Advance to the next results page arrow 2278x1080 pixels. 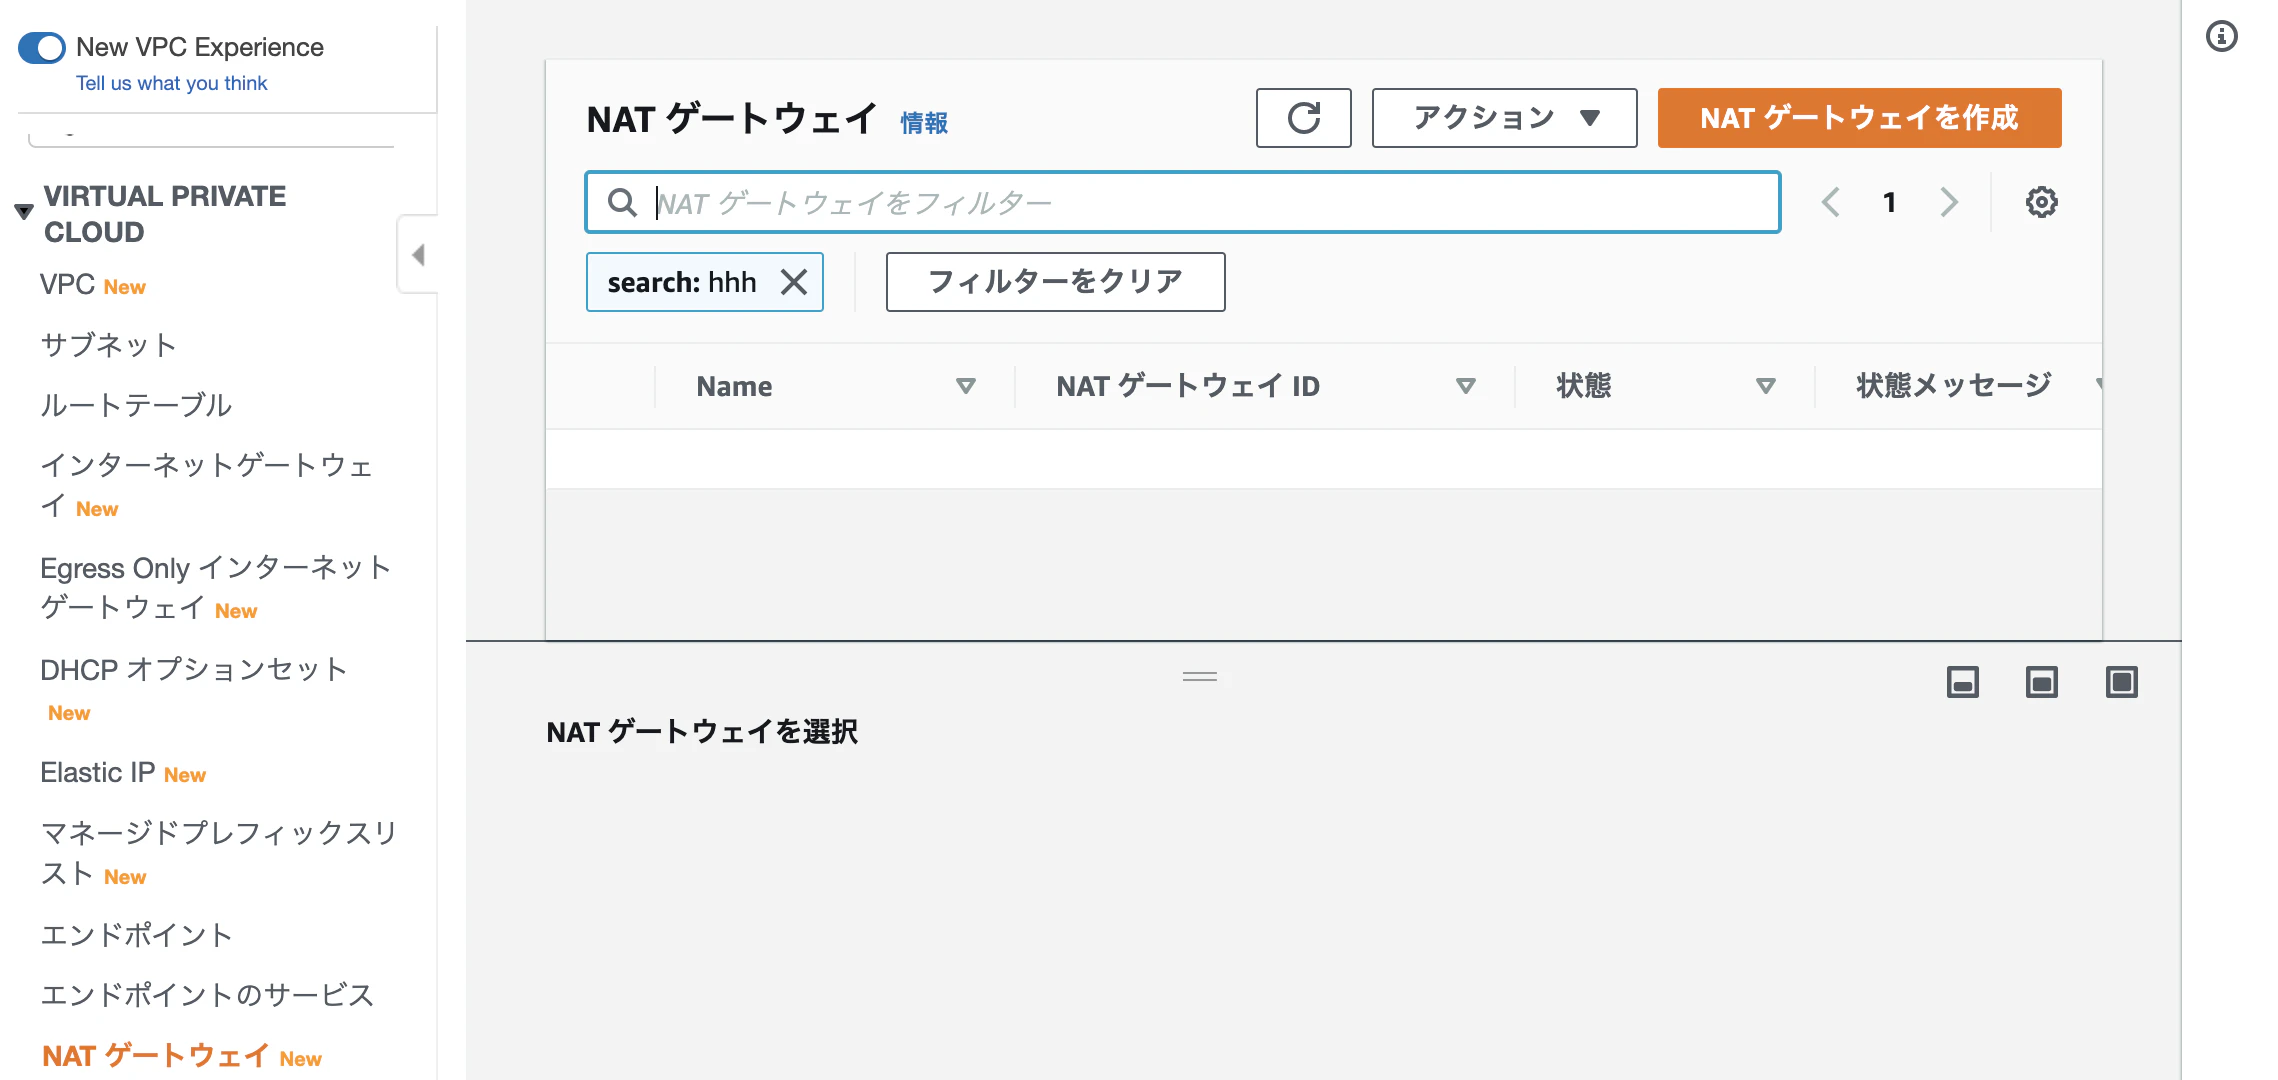(x=1949, y=201)
